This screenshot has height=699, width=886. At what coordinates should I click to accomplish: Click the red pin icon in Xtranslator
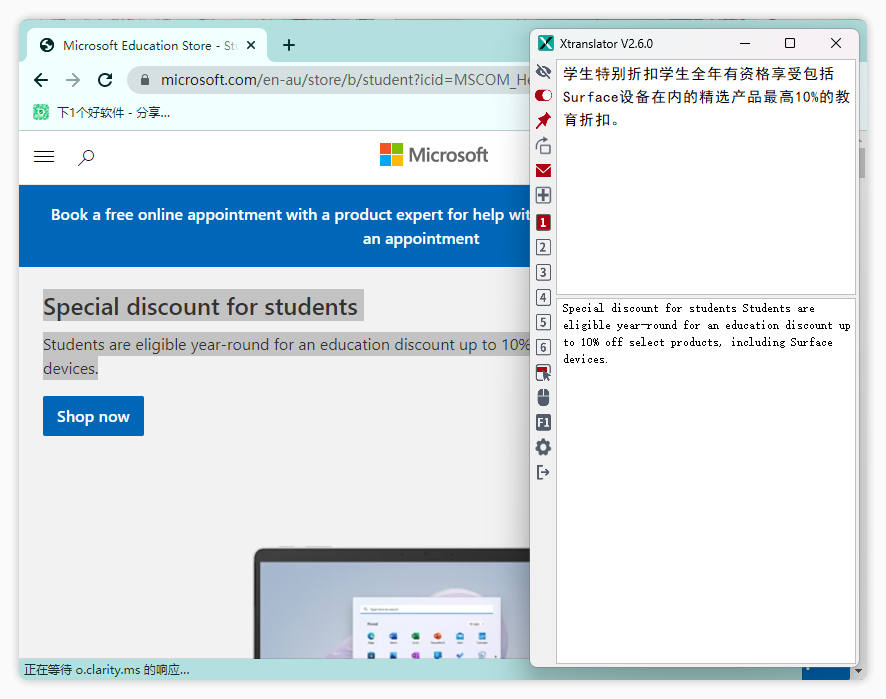tap(543, 120)
